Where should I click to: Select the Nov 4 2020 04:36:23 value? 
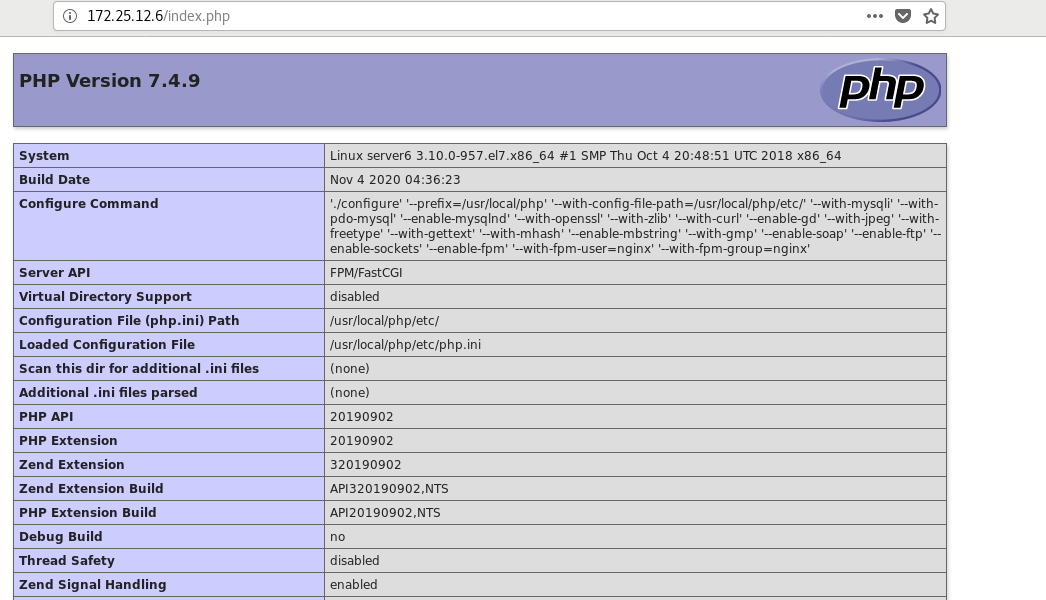coord(395,180)
